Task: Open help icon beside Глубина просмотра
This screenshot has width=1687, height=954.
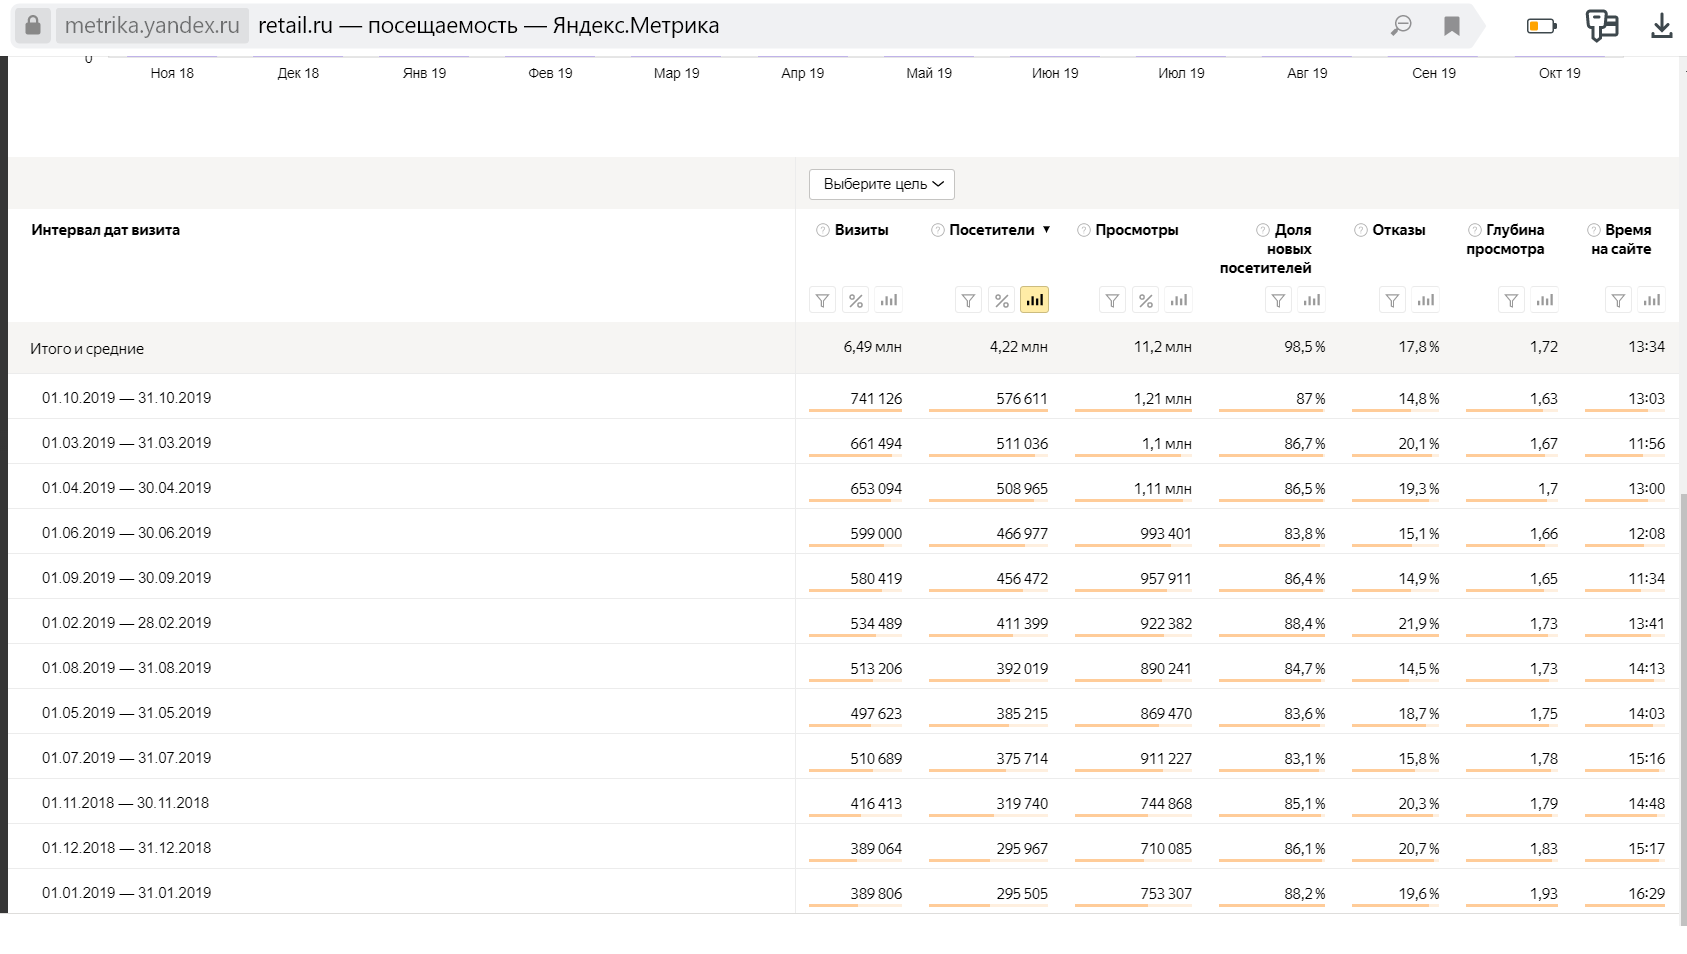Action: pyautogui.click(x=1475, y=230)
